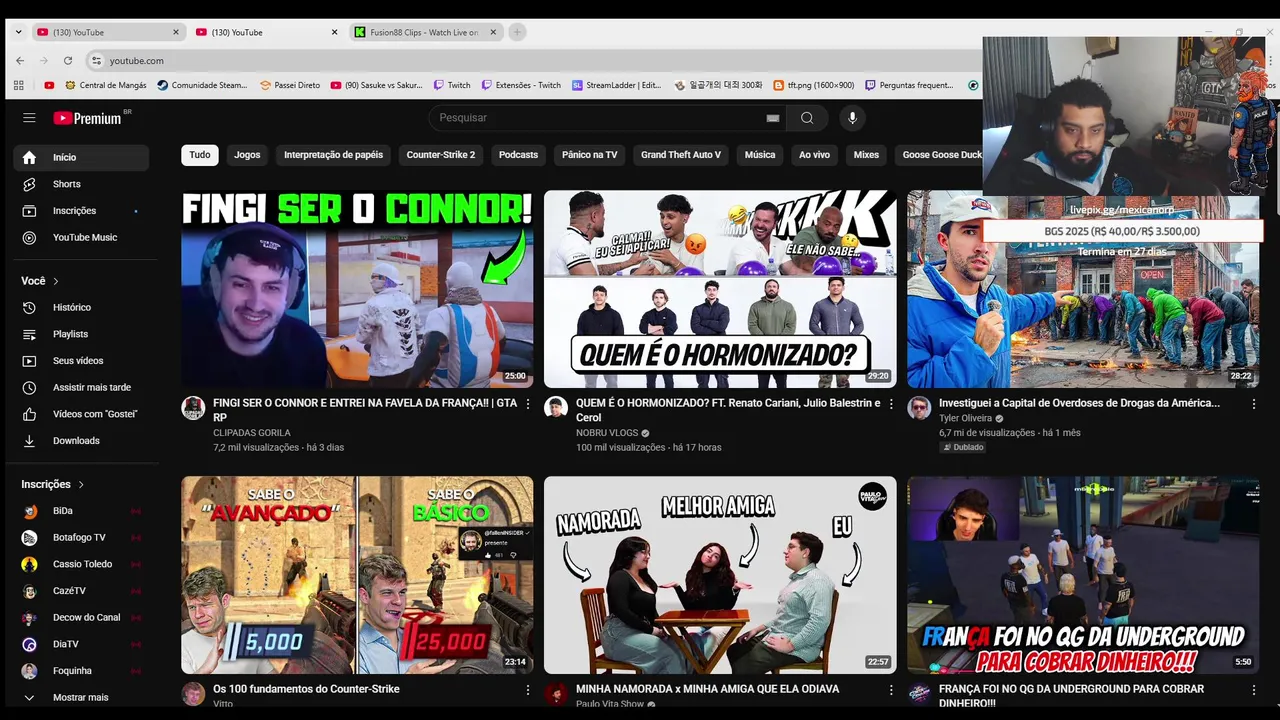1280x720 pixels.
Task: Open the NOBRU VLOGS channel name
Action: click(x=607, y=433)
